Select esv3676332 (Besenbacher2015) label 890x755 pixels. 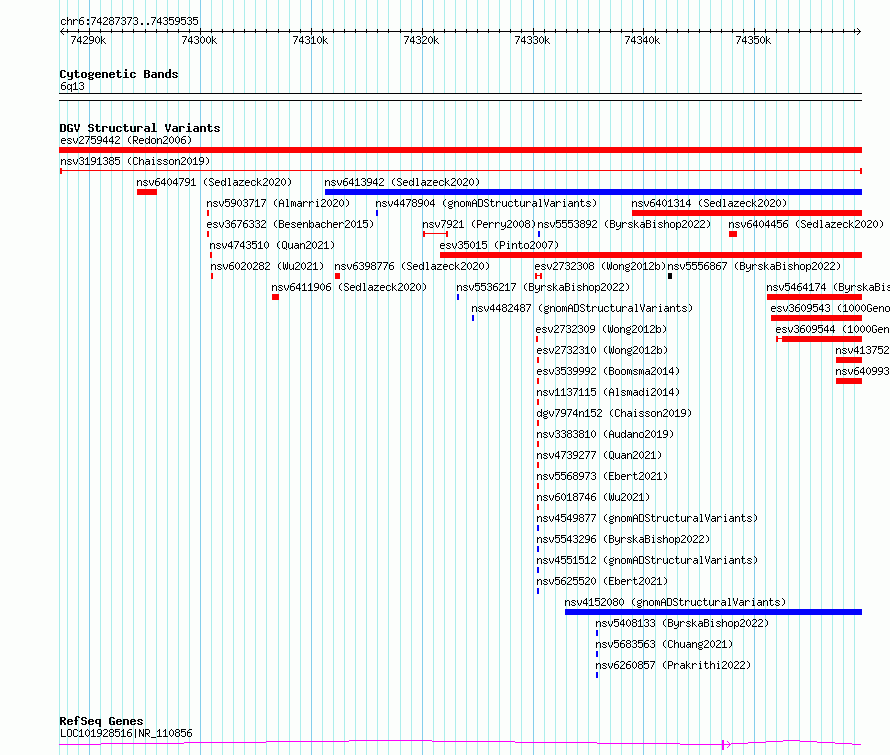tap(290, 224)
